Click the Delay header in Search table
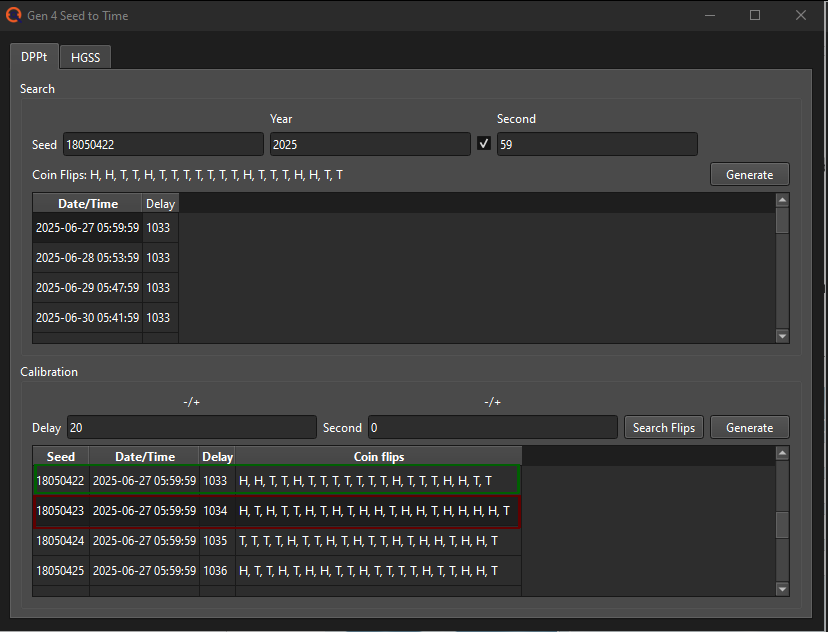Screen dimensions: 828x632 161,203
